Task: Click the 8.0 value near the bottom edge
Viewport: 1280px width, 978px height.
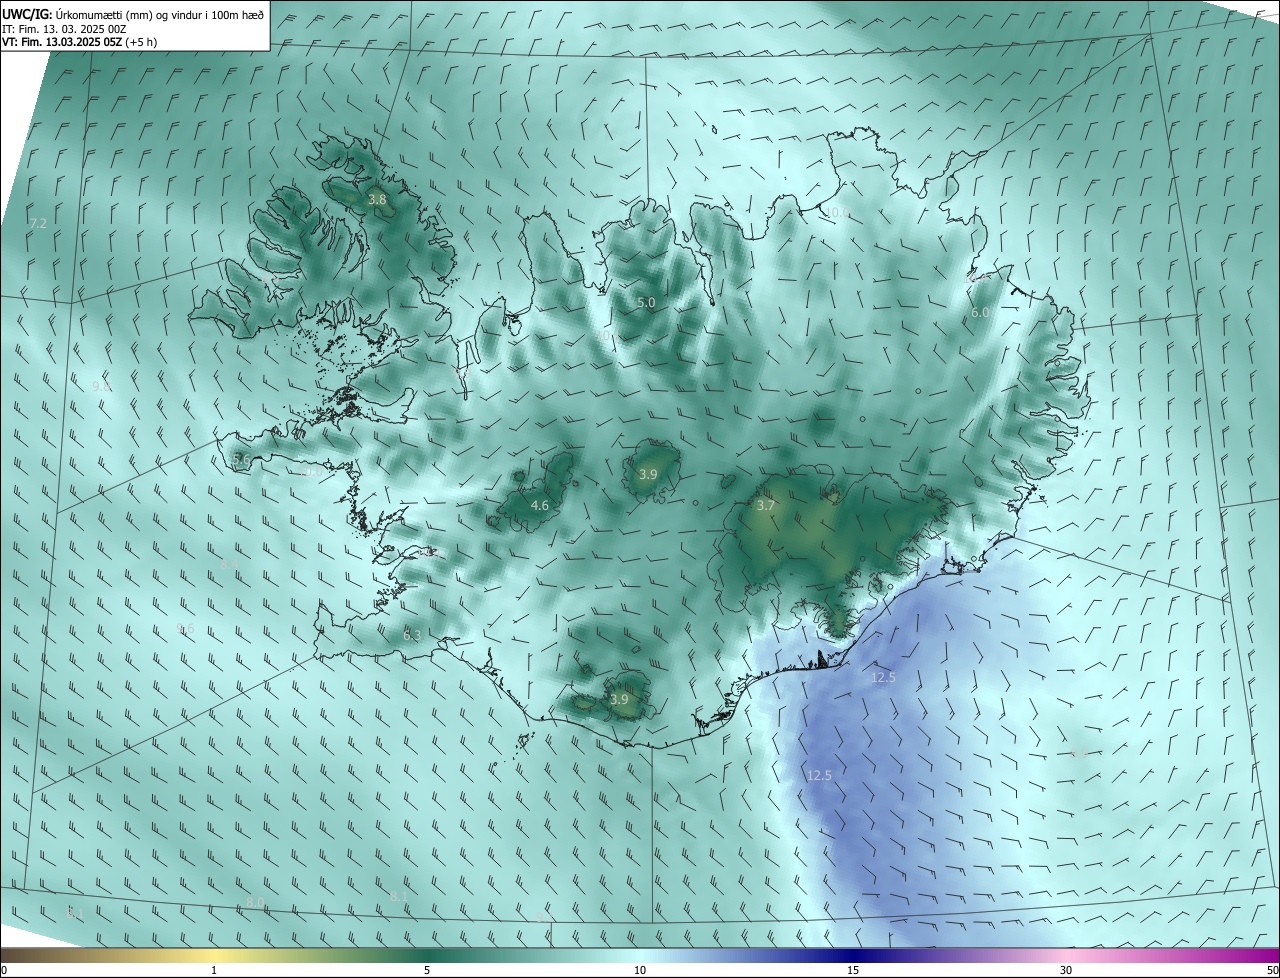Action: 255,902
